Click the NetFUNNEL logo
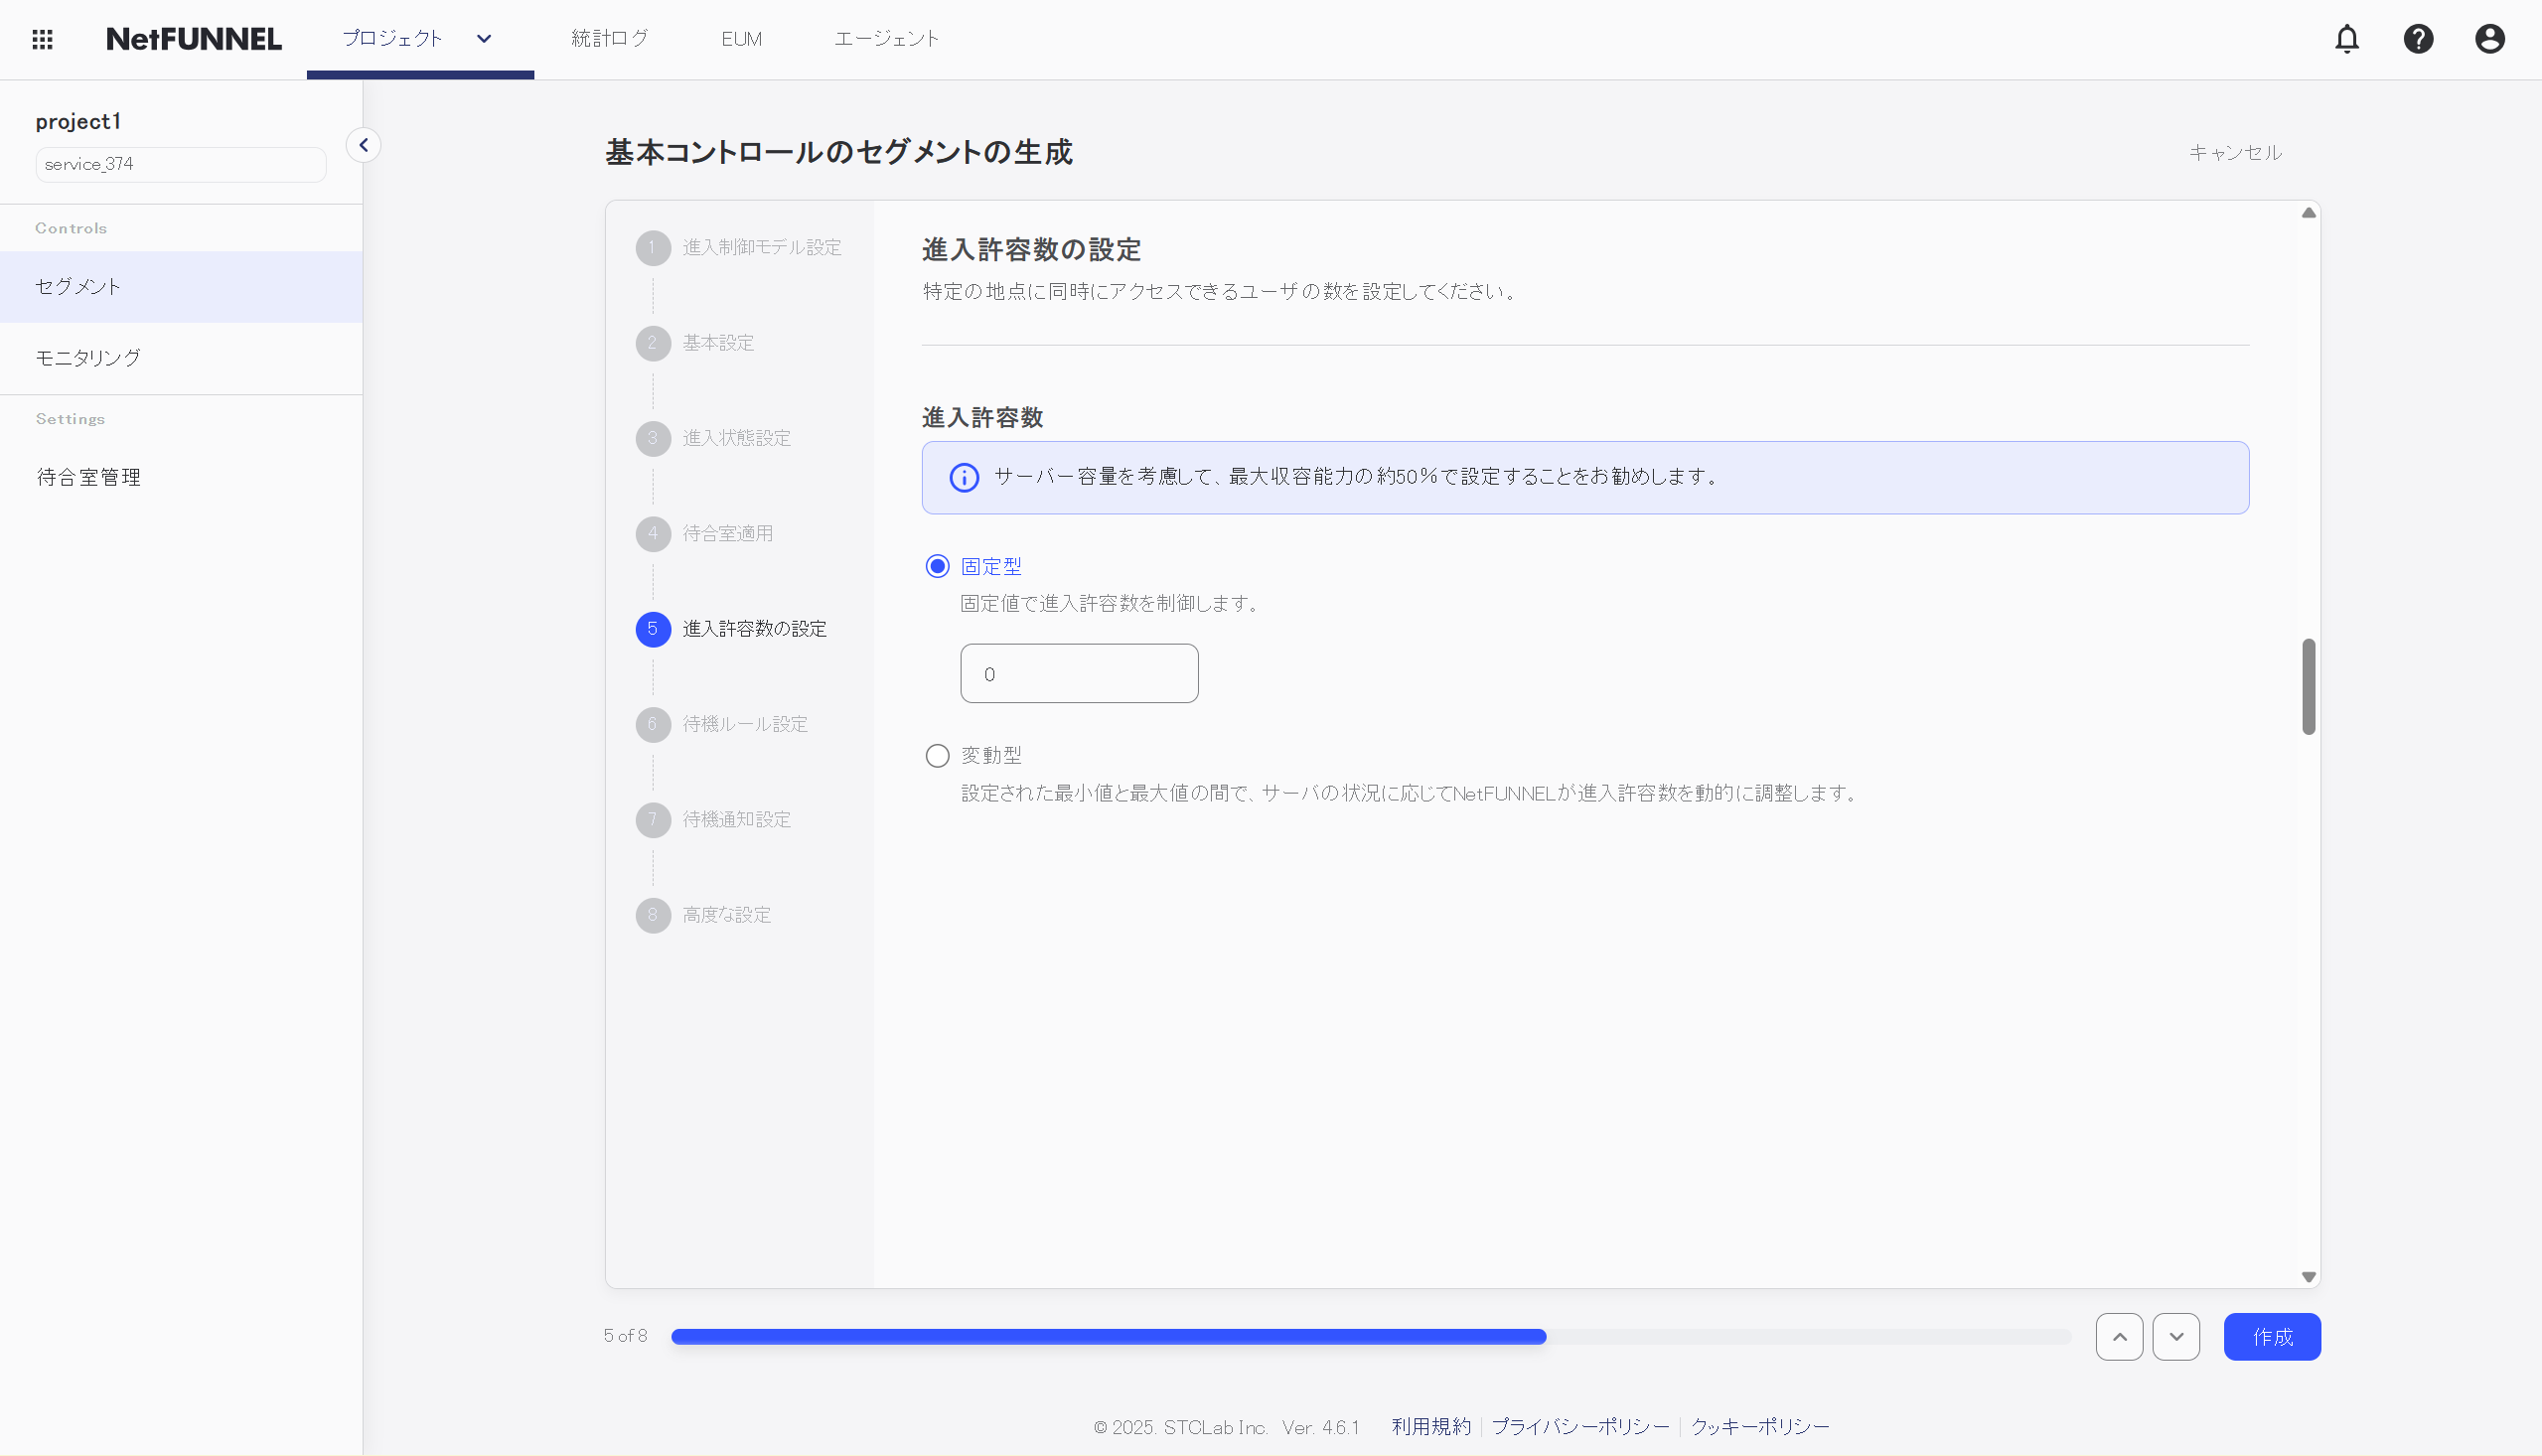Viewport: 2542px width, 1456px height. pyautogui.click(x=193, y=38)
